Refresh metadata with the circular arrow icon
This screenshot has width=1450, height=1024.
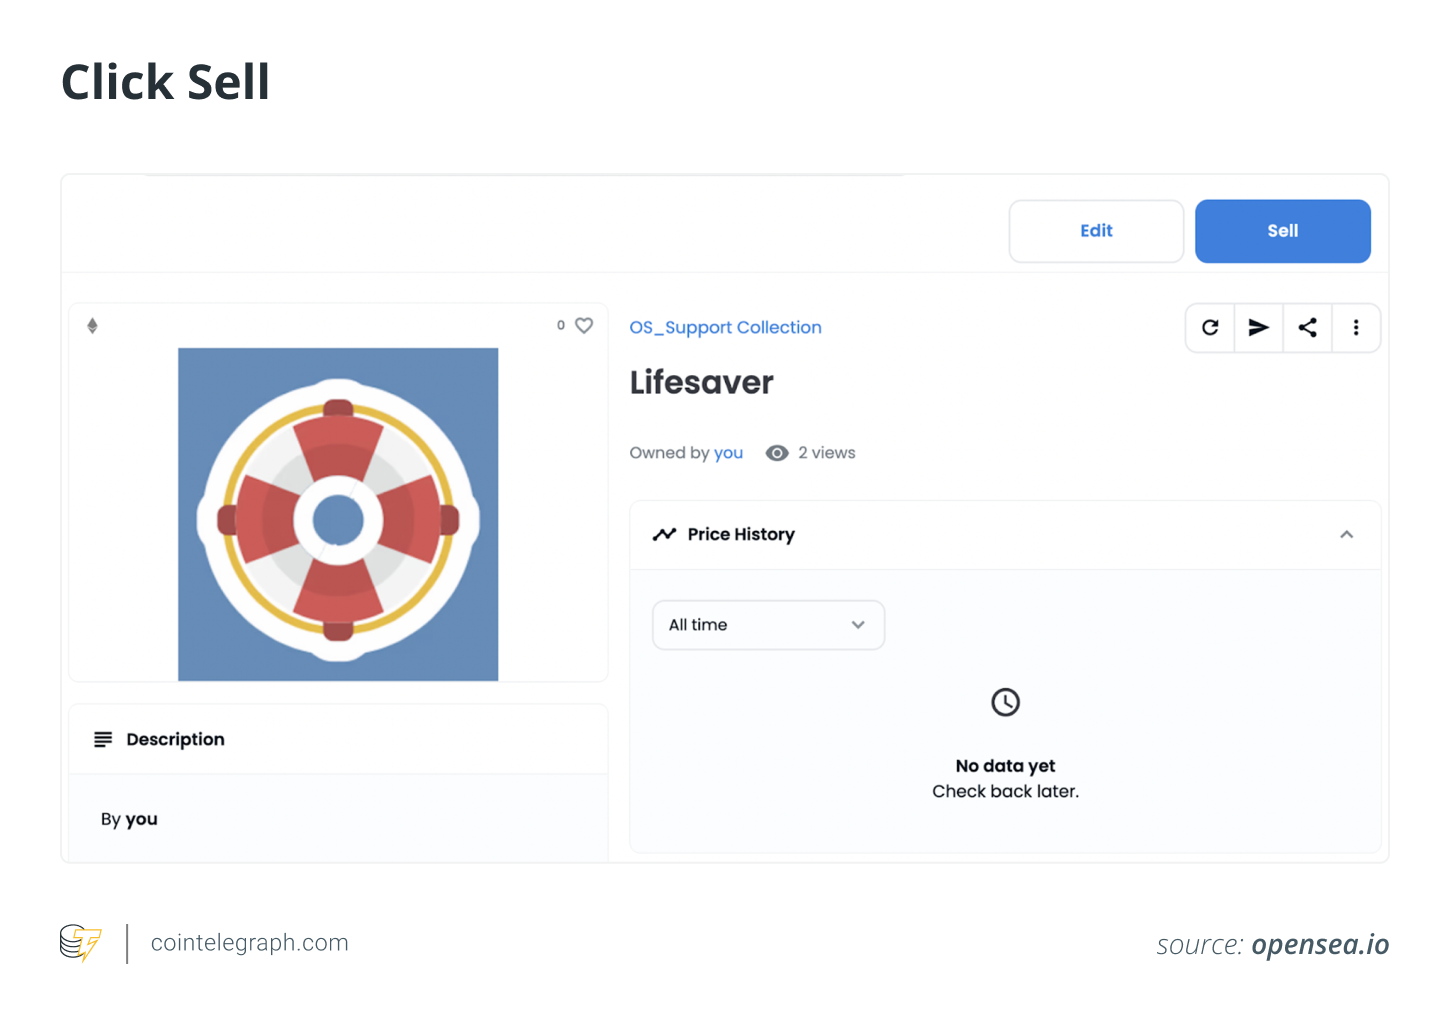pos(1210,327)
